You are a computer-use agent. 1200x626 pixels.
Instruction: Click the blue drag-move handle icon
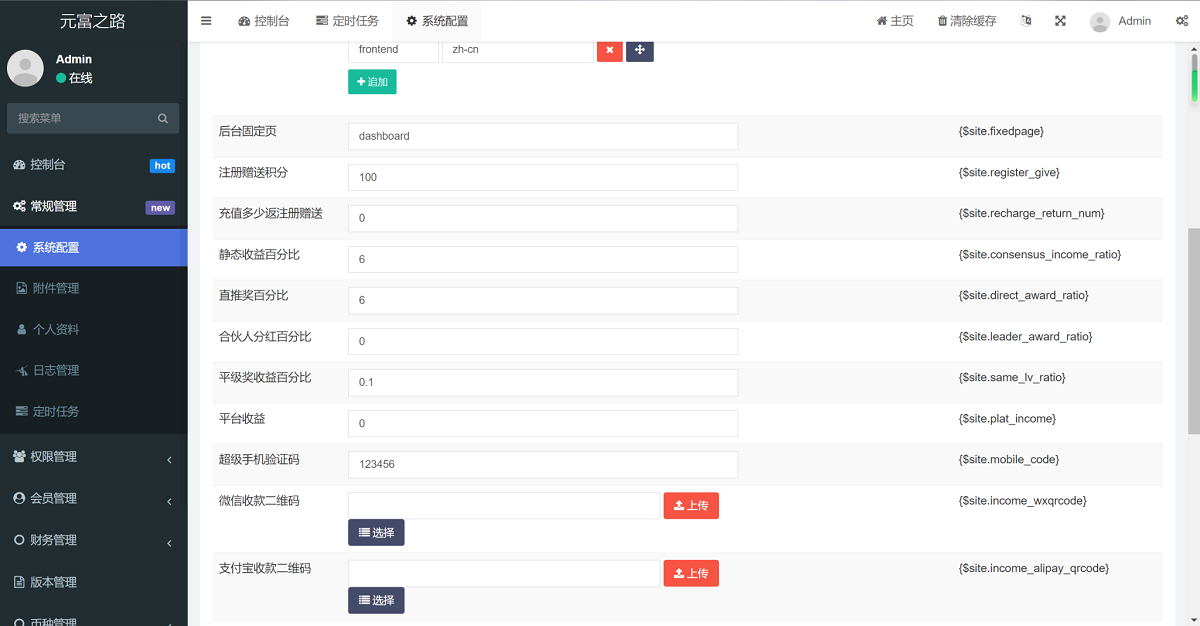(x=640, y=50)
